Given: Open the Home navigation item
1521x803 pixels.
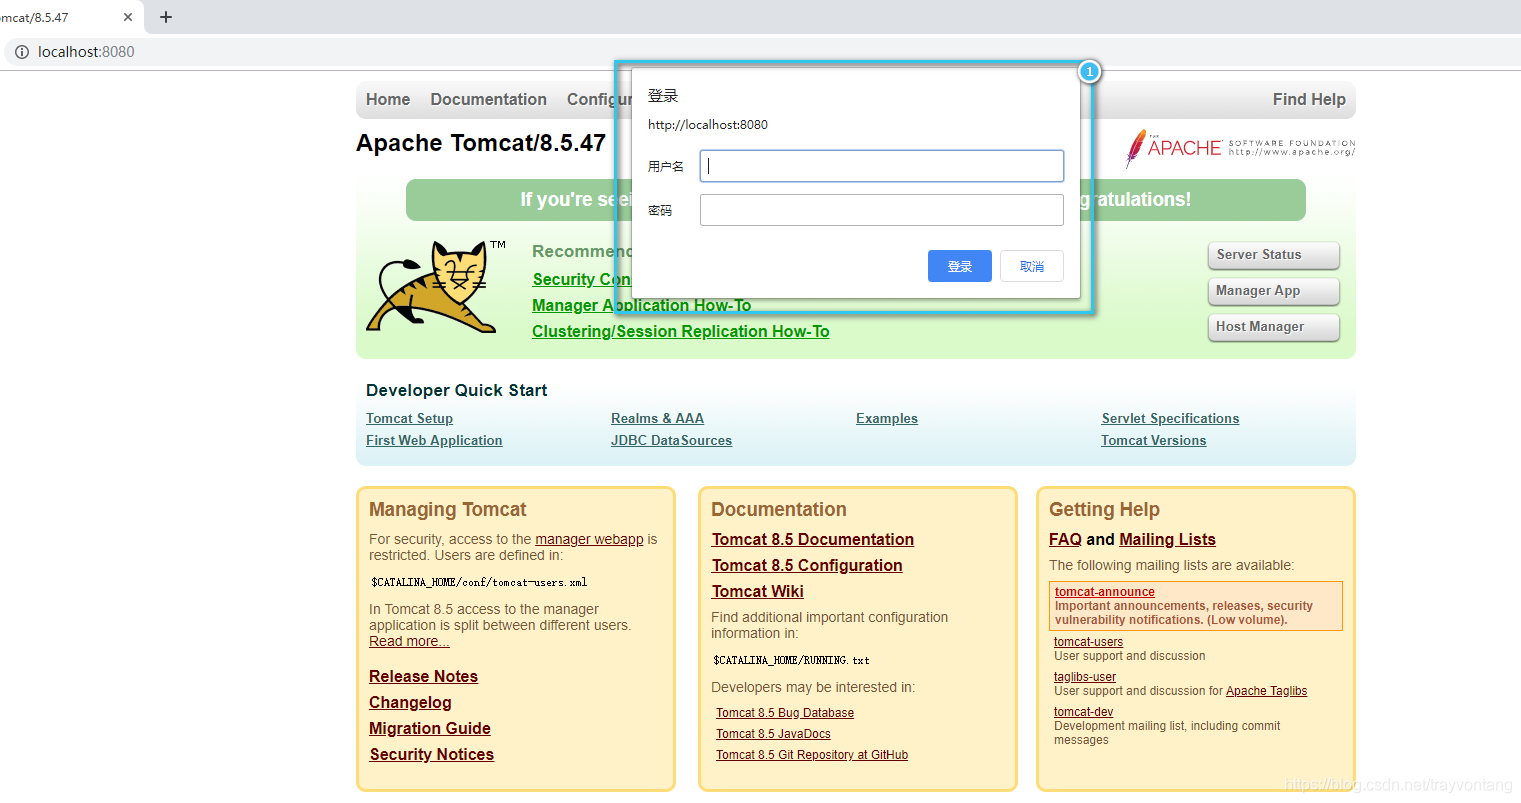Looking at the screenshot, I should coord(387,99).
